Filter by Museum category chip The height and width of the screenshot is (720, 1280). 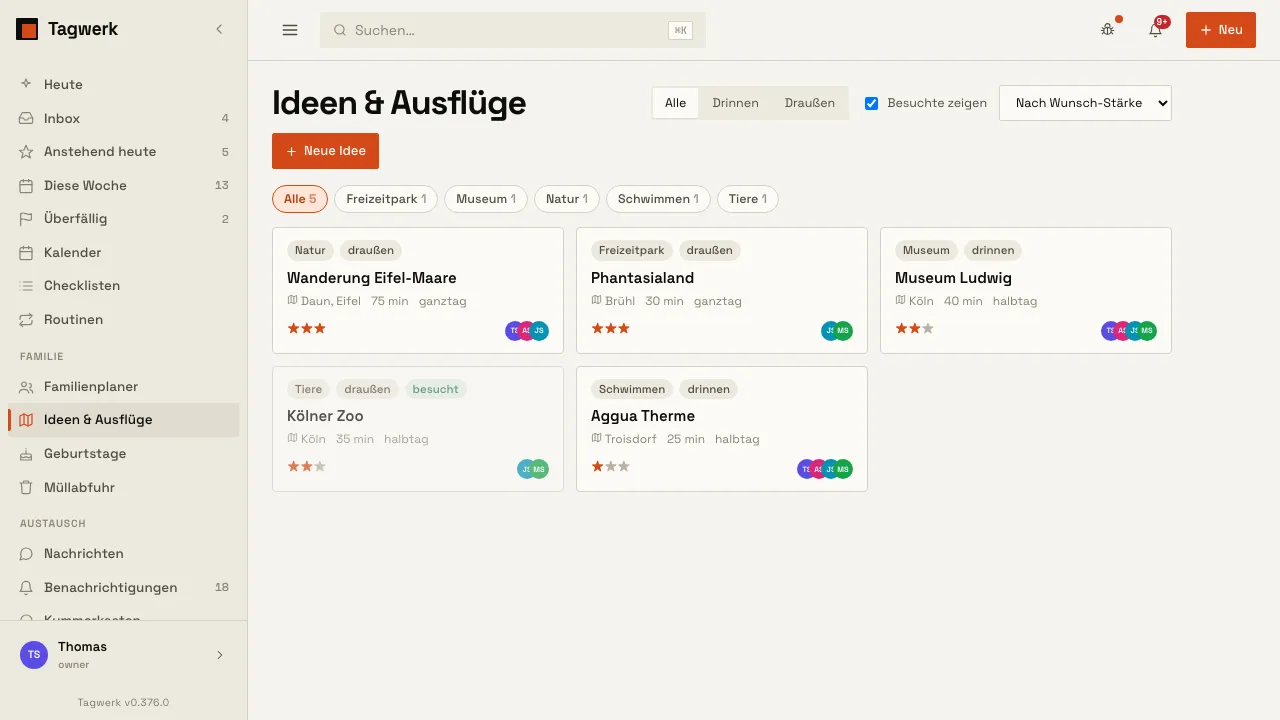pyautogui.click(x=486, y=199)
